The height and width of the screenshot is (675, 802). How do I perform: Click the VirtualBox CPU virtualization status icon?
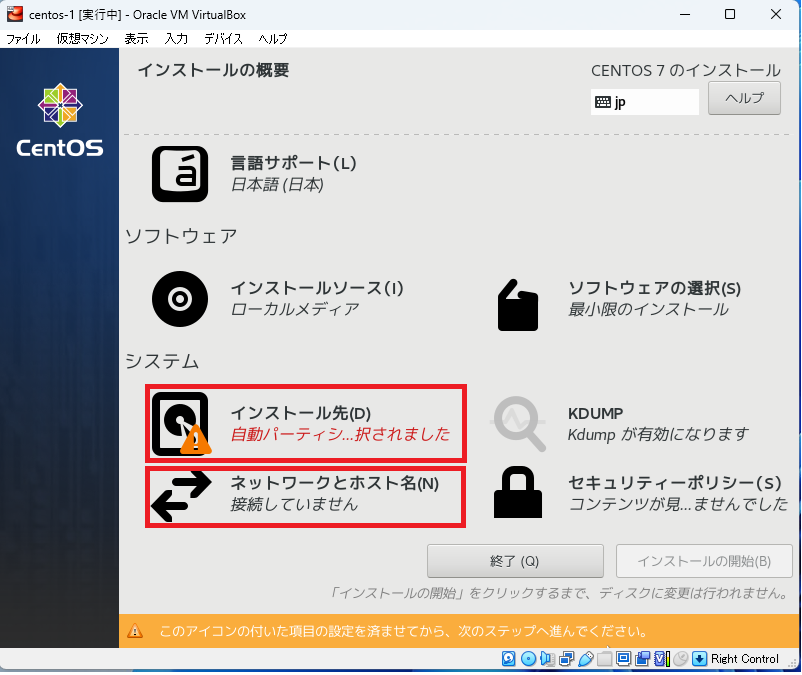pos(662,659)
